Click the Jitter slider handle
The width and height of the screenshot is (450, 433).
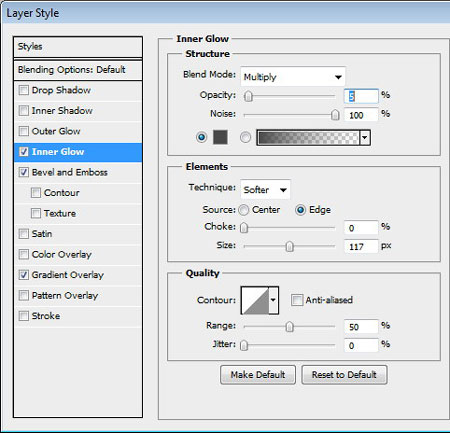[x=244, y=345]
